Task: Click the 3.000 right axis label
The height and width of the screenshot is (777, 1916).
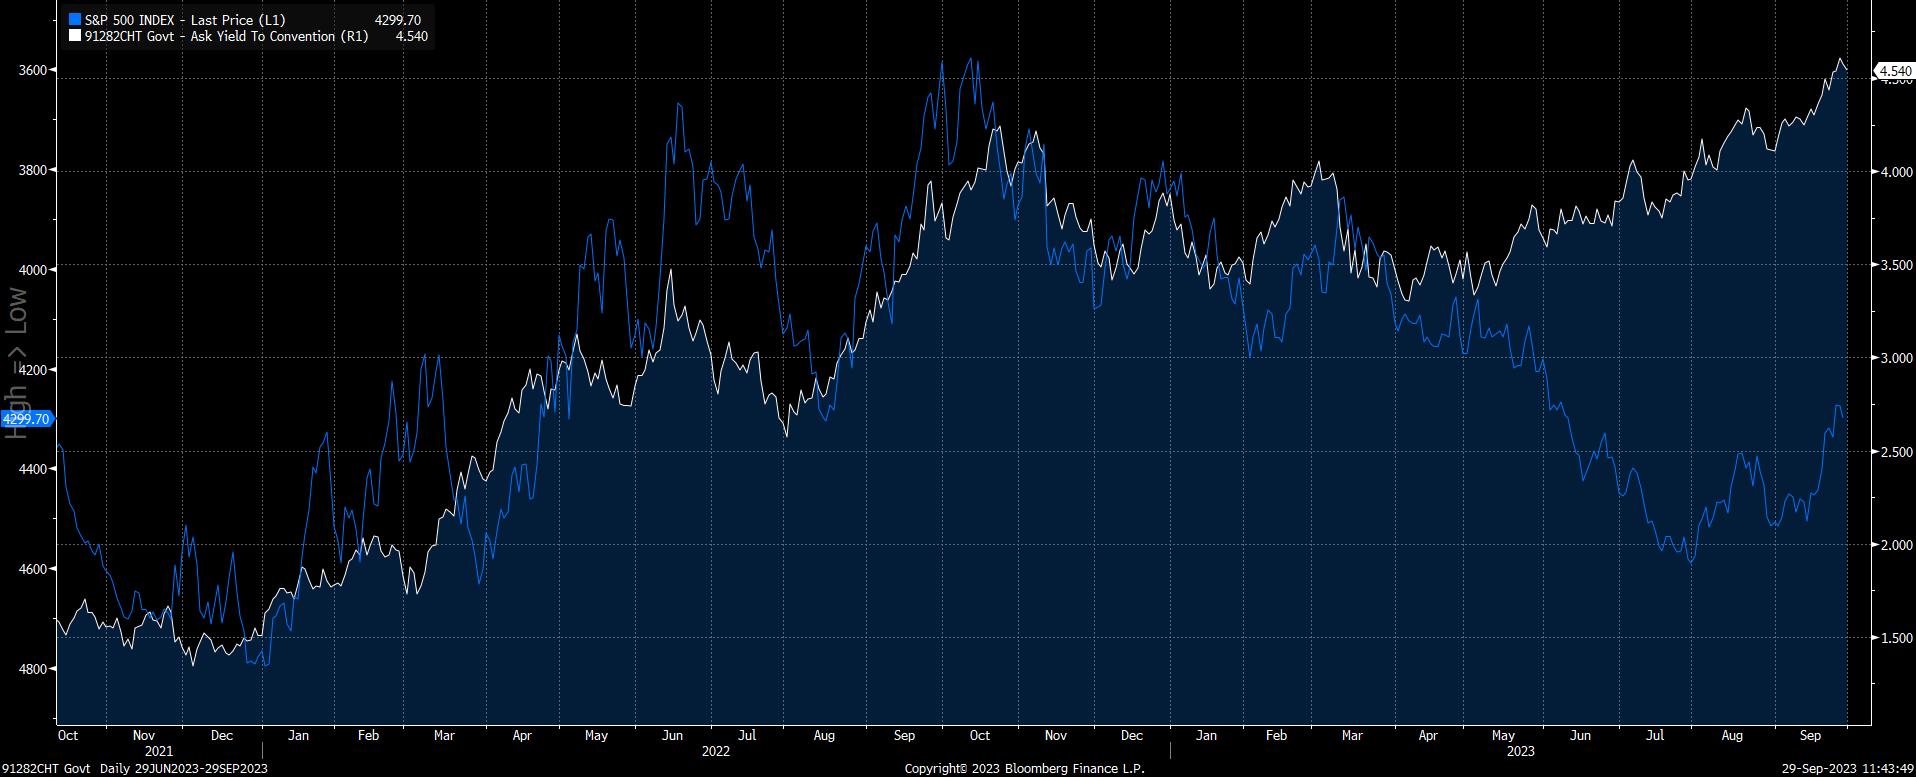Action: tap(1895, 359)
